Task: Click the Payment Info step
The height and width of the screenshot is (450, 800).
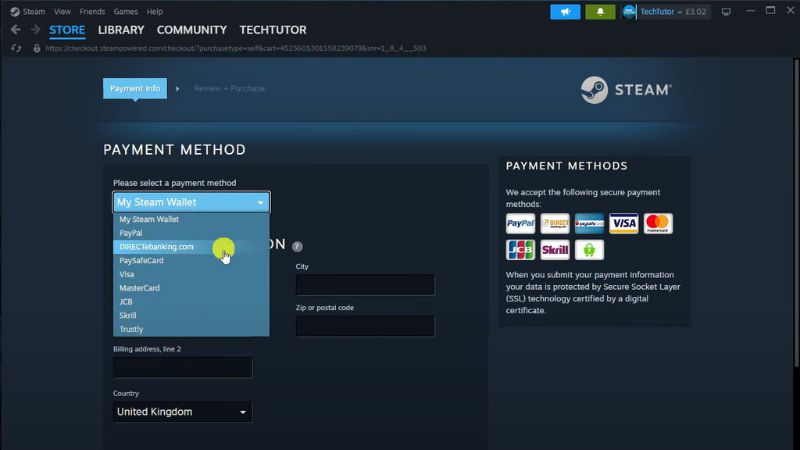Action: pos(134,89)
